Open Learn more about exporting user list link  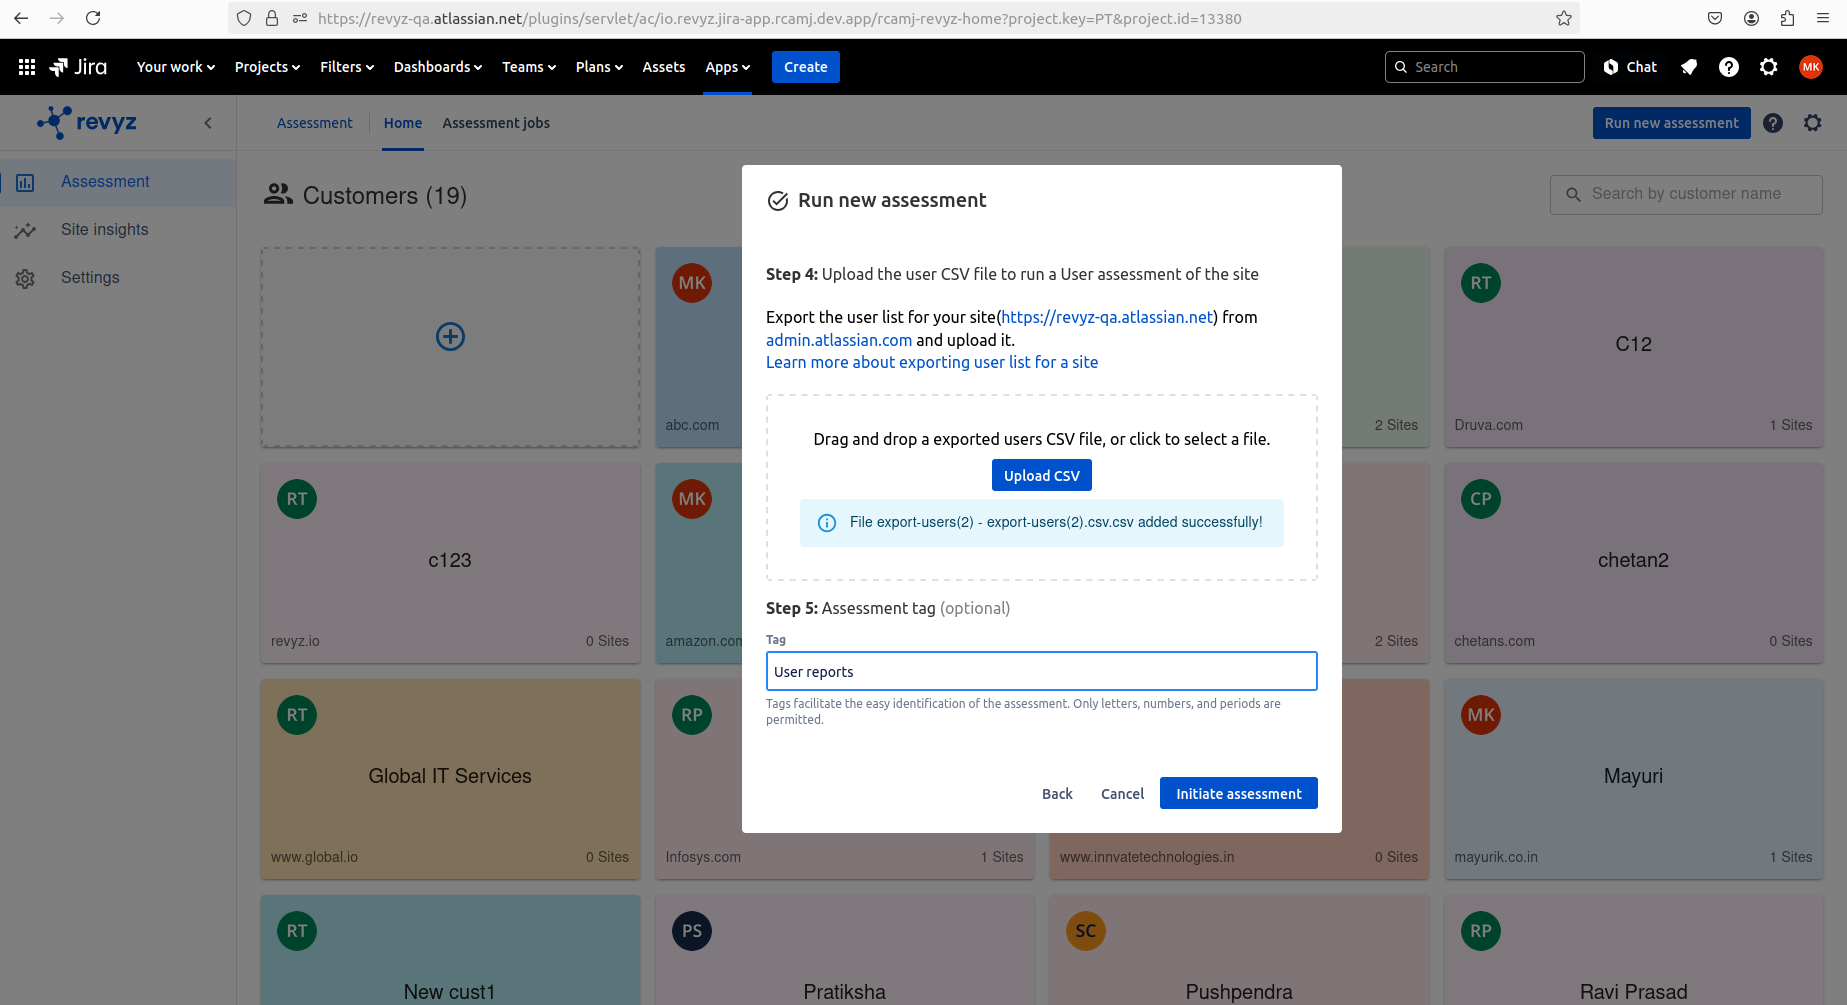click(x=932, y=362)
